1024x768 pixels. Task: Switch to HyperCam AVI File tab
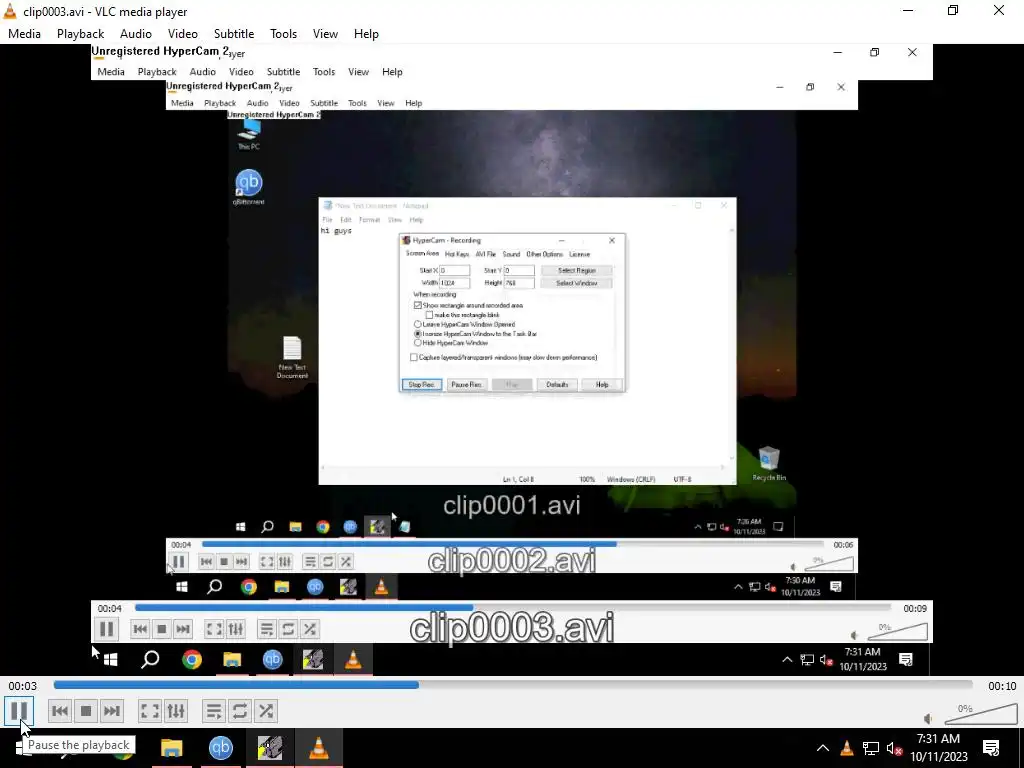click(485, 254)
